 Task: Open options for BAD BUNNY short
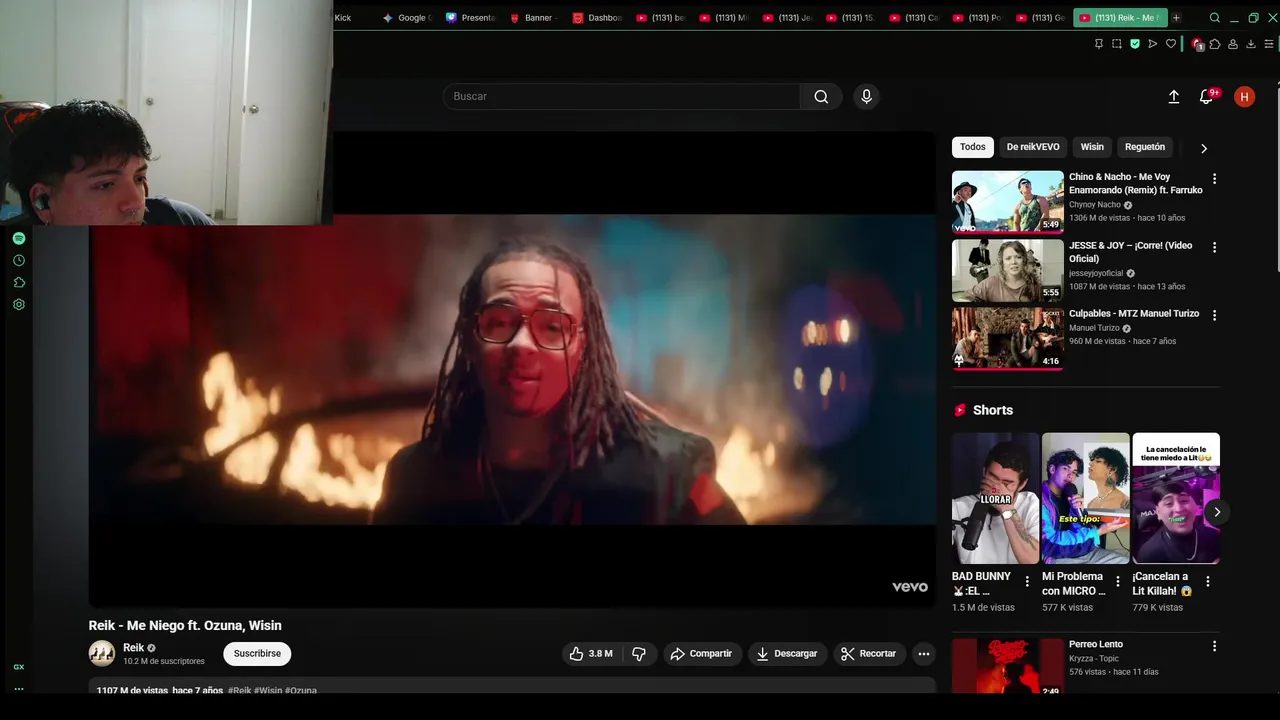click(1027, 582)
